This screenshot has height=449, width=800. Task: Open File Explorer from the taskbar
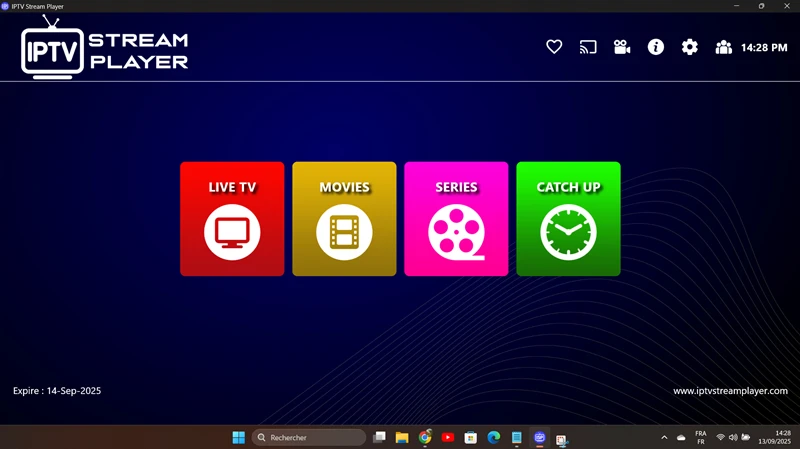click(402, 437)
